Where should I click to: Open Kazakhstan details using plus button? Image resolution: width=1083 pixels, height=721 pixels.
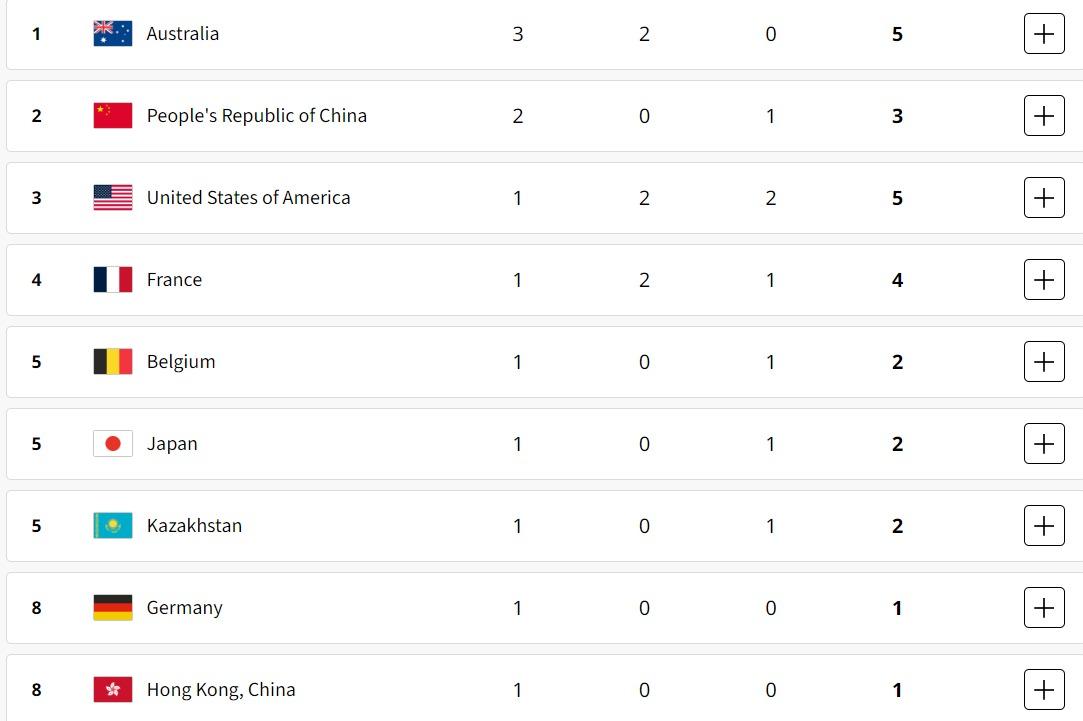click(x=1044, y=526)
